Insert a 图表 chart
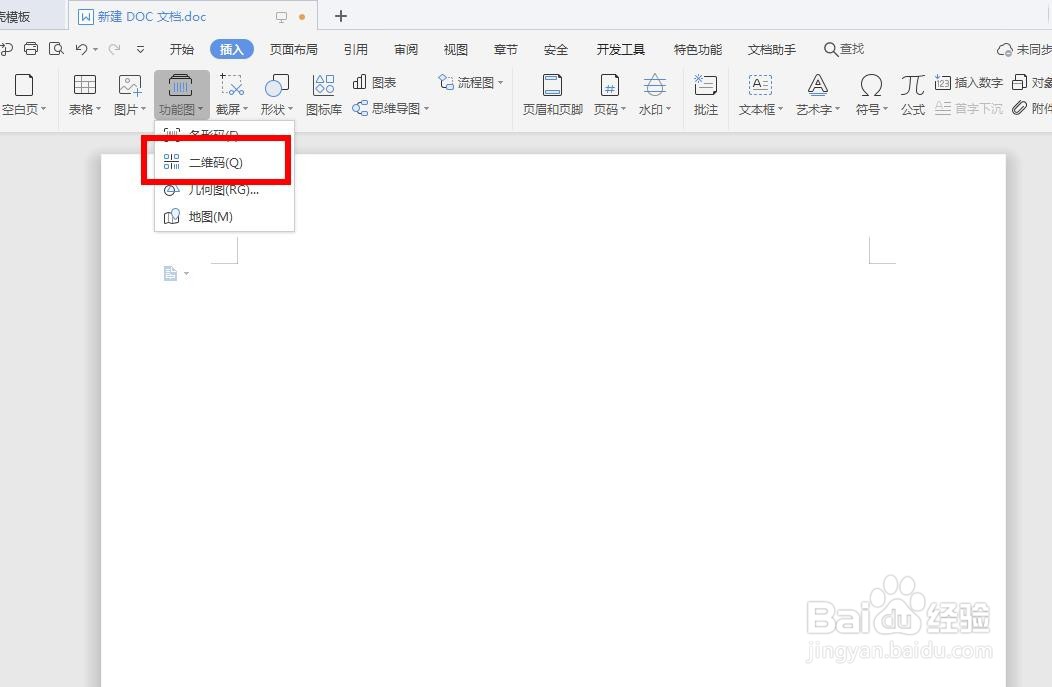 click(x=374, y=82)
